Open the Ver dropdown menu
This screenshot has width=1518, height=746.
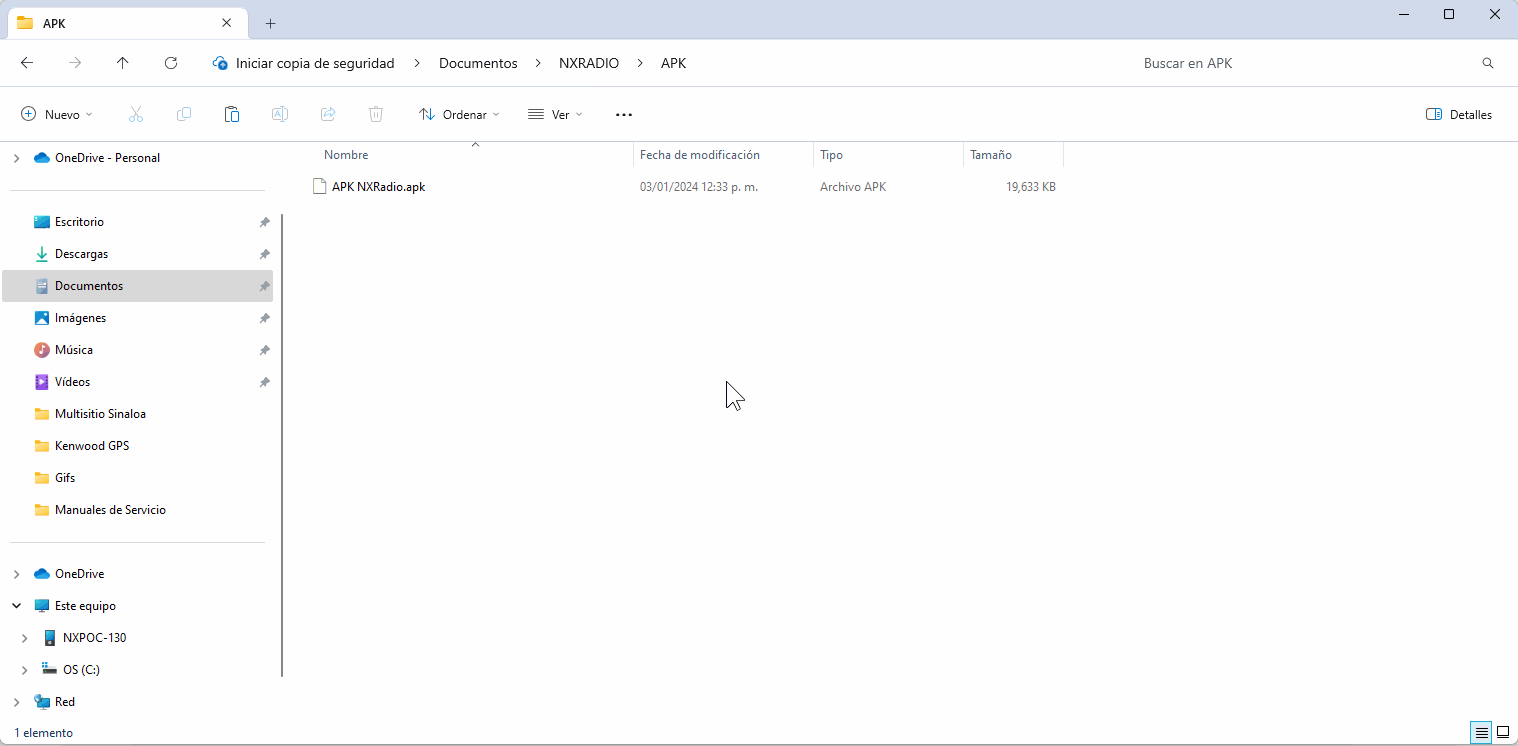pyautogui.click(x=555, y=115)
